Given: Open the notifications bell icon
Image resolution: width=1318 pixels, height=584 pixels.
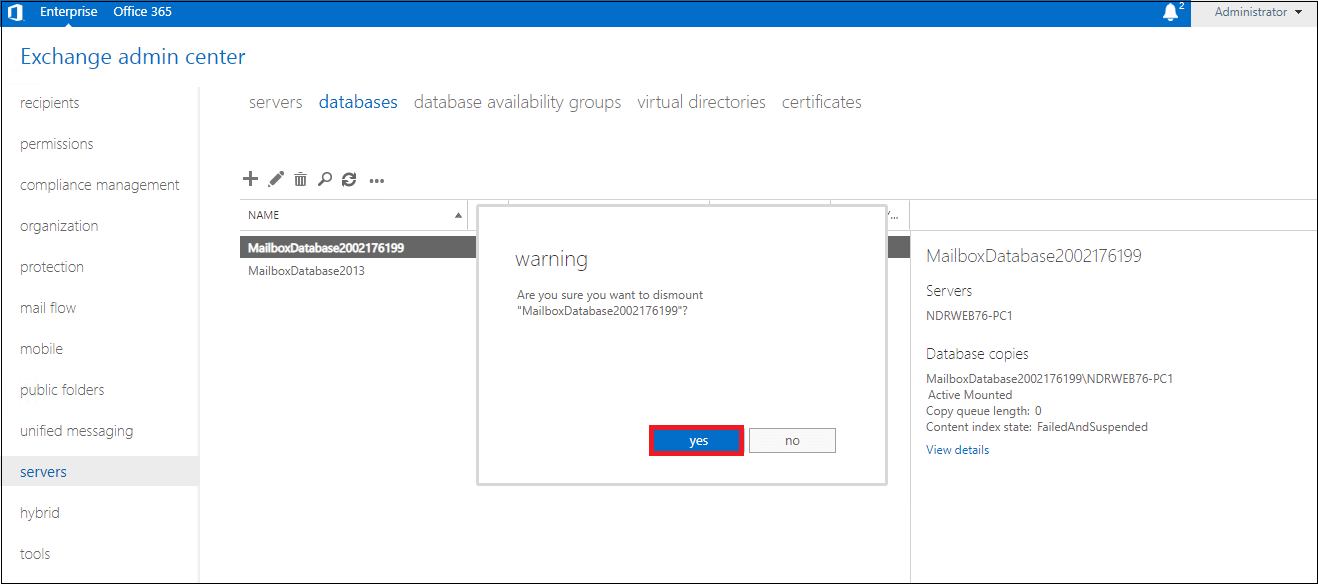Looking at the screenshot, I should coord(1171,12).
